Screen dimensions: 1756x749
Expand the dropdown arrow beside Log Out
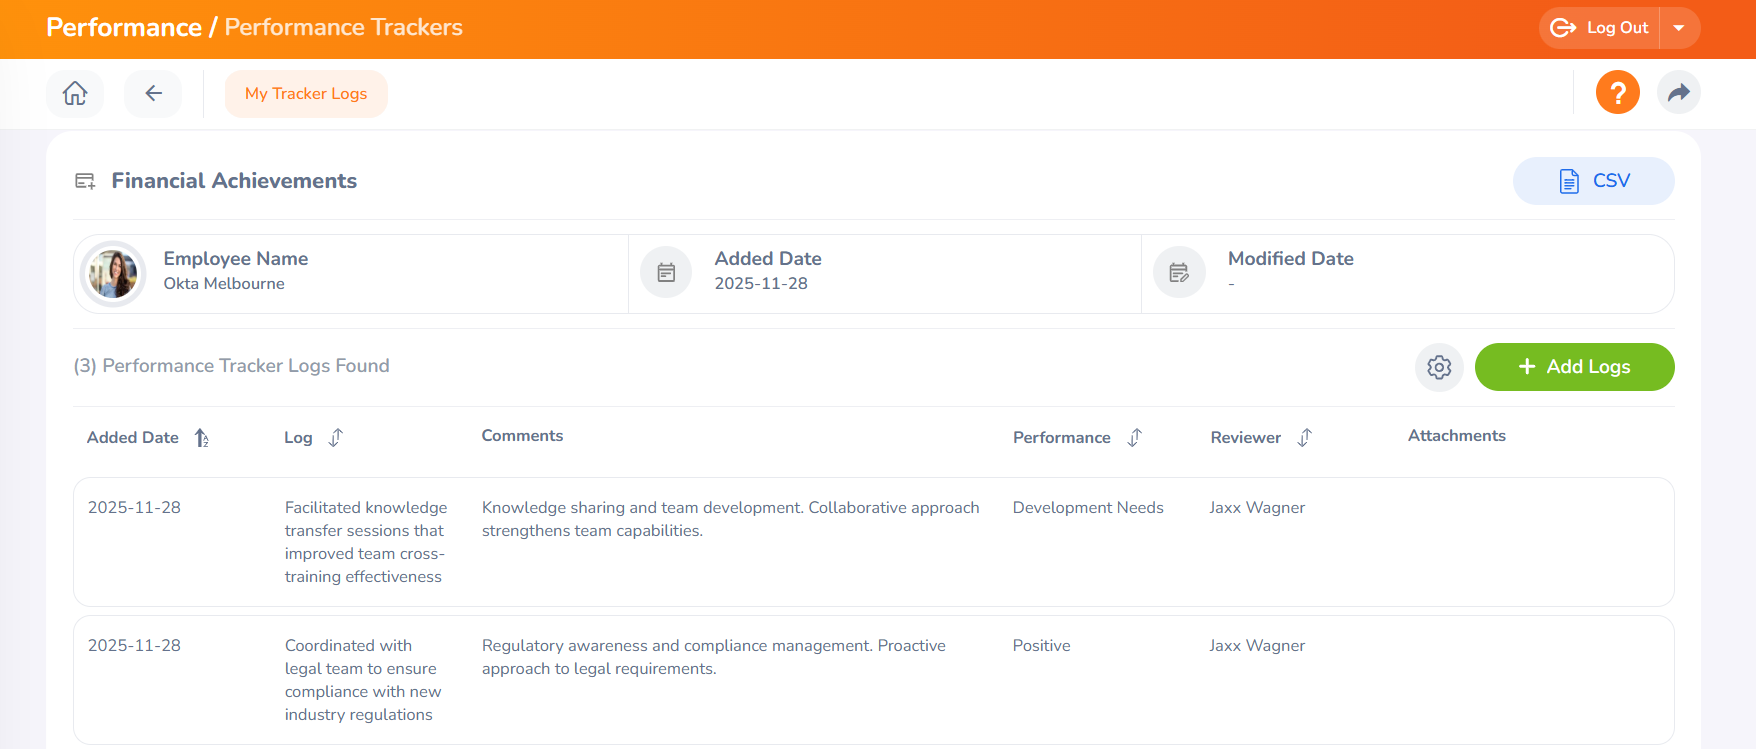pos(1679,28)
